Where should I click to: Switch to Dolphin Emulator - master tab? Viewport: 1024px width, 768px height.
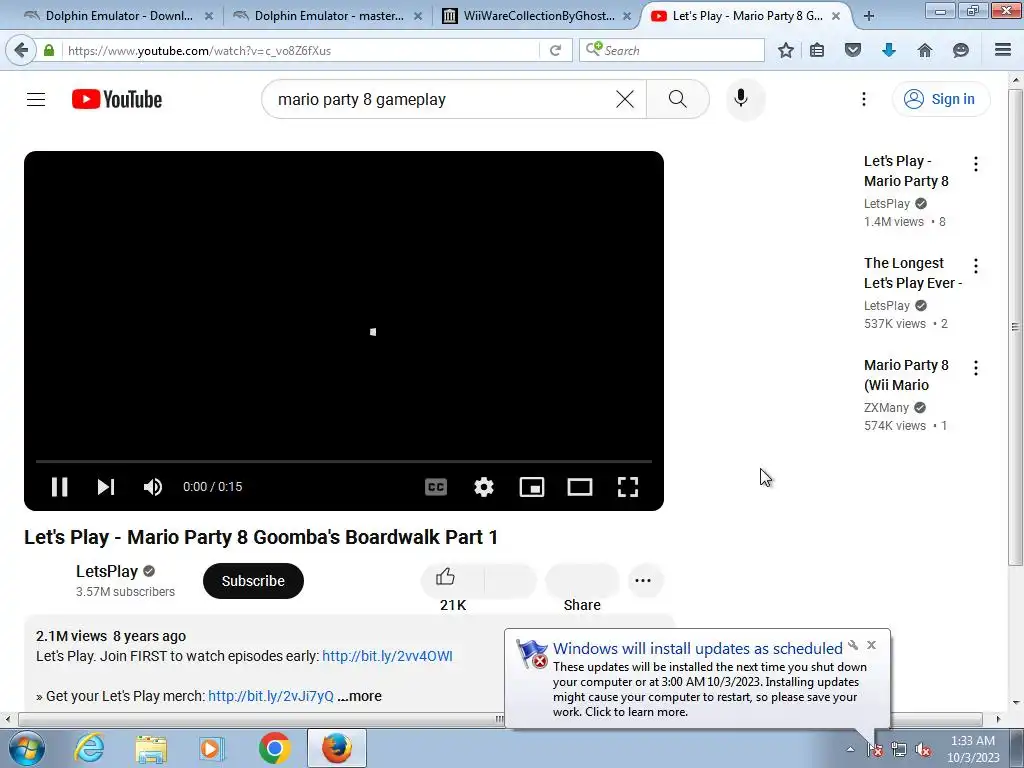tap(328, 16)
